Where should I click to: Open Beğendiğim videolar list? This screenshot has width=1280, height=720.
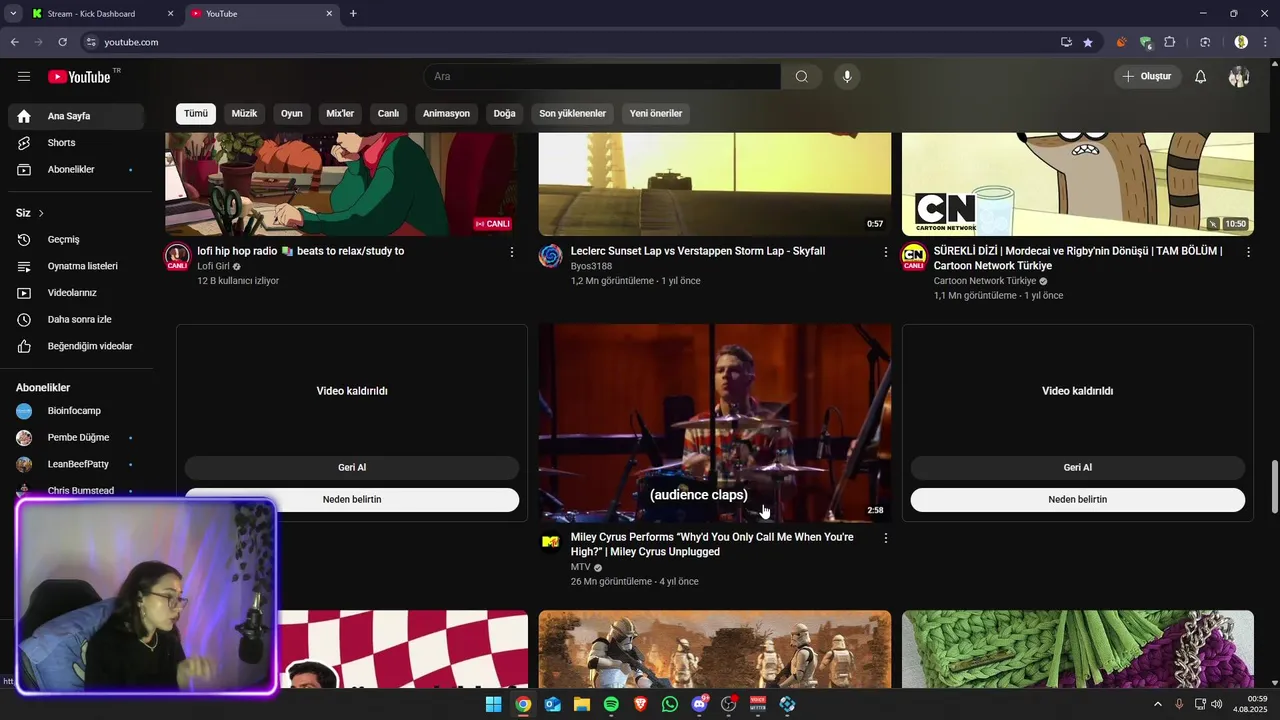[76, 346]
